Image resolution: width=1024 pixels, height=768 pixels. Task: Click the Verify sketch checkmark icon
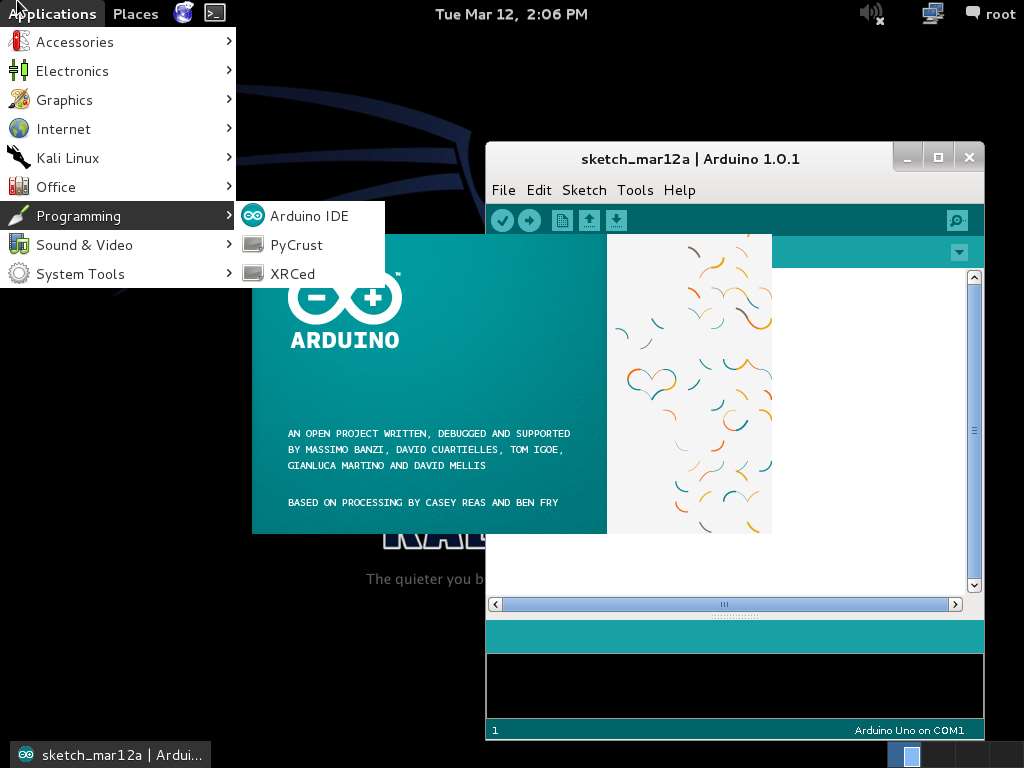click(x=503, y=220)
